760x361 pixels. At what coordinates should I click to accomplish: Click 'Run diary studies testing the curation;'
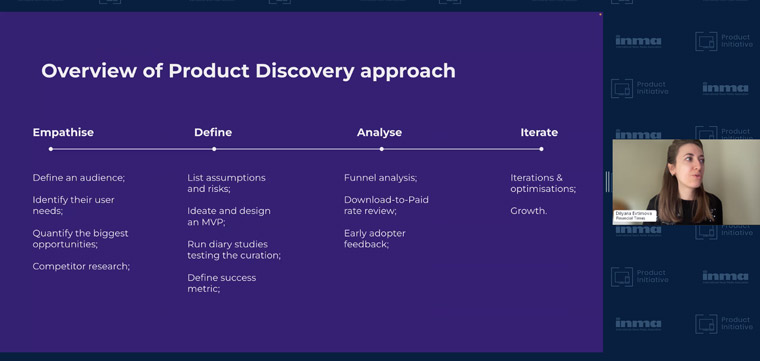(234, 250)
